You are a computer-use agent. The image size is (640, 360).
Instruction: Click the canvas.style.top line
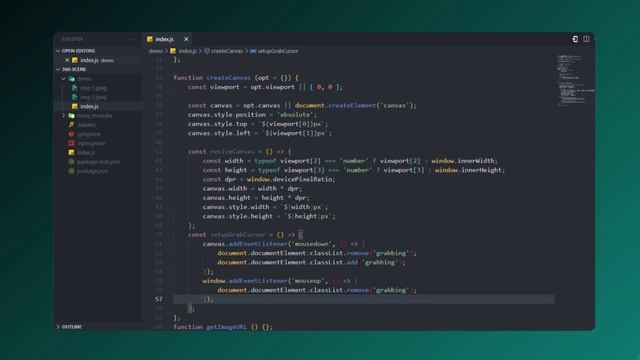[258, 124]
